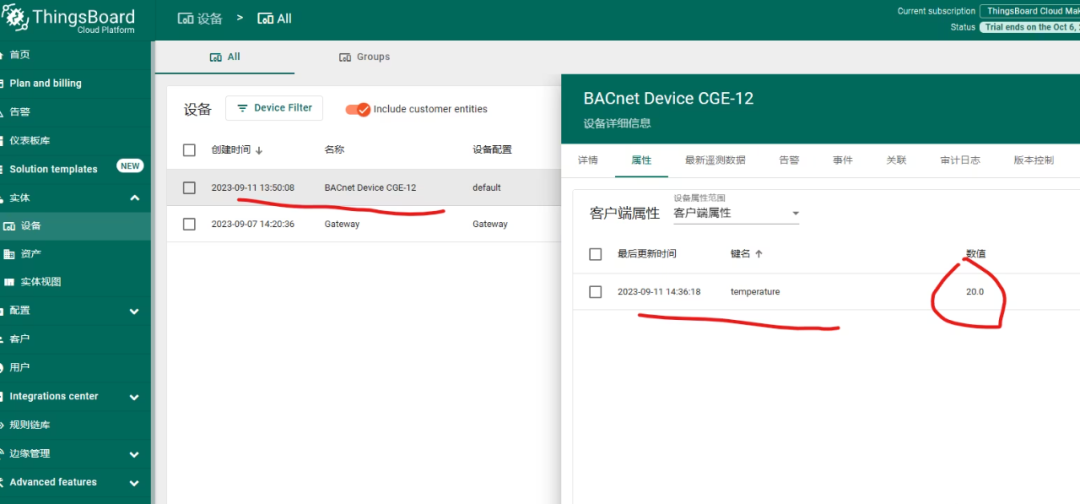Viewport: 1080px width, 504px height.
Task: Select the Gateway device row checkbox
Action: point(189,224)
